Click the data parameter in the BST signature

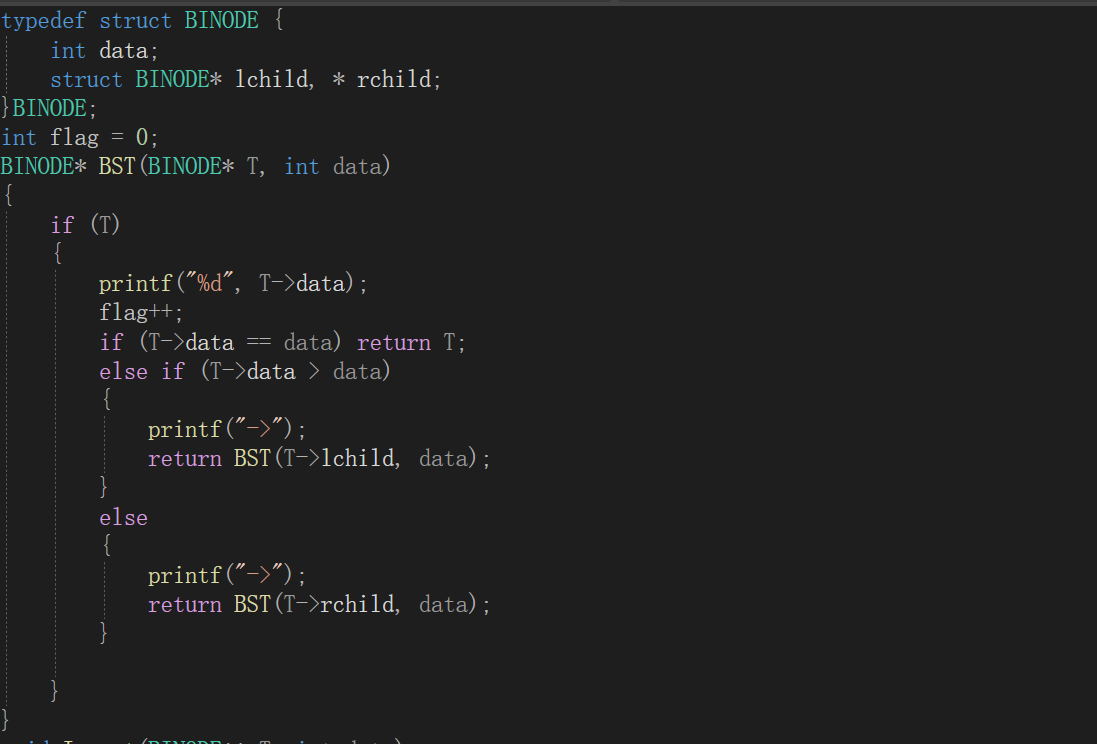click(x=358, y=166)
